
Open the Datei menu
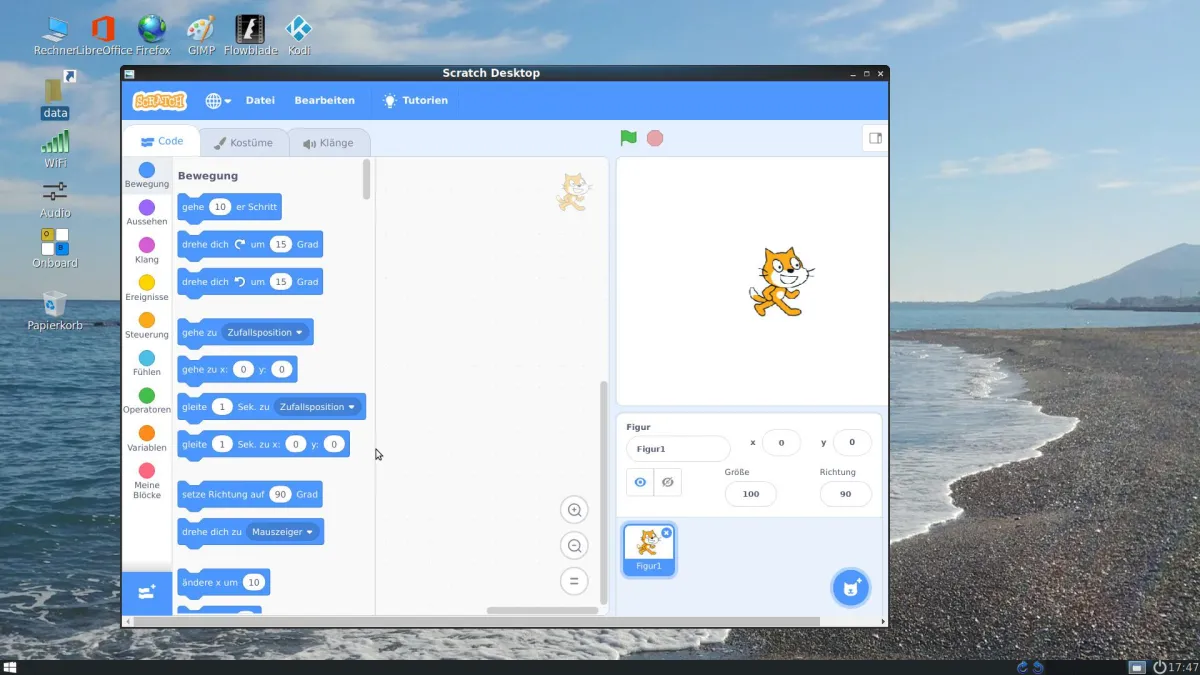(260, 100)
